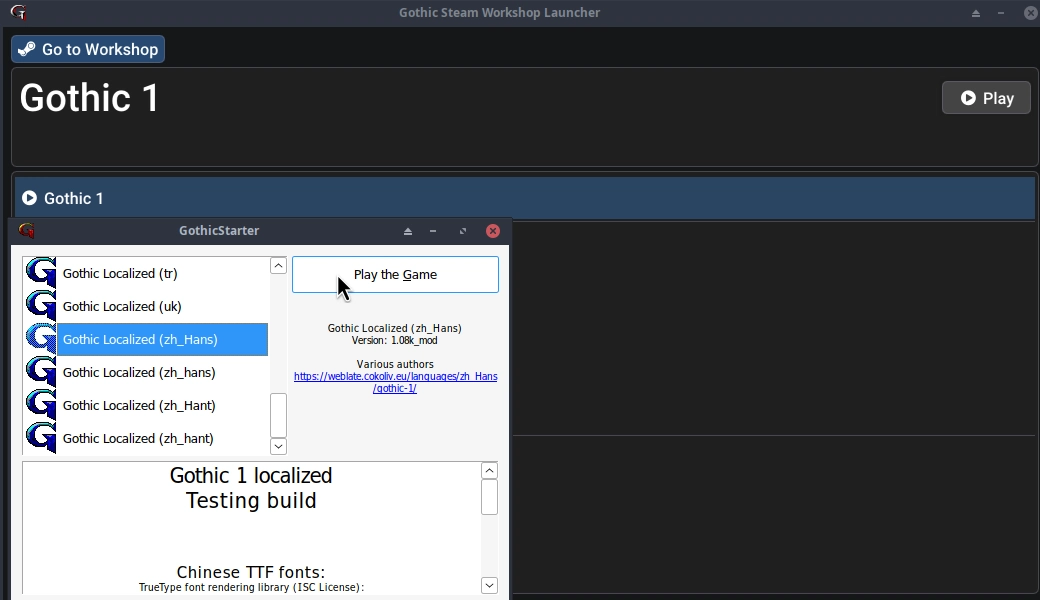
Task: Click 'Various authors' text
Action: click(395, 364)
